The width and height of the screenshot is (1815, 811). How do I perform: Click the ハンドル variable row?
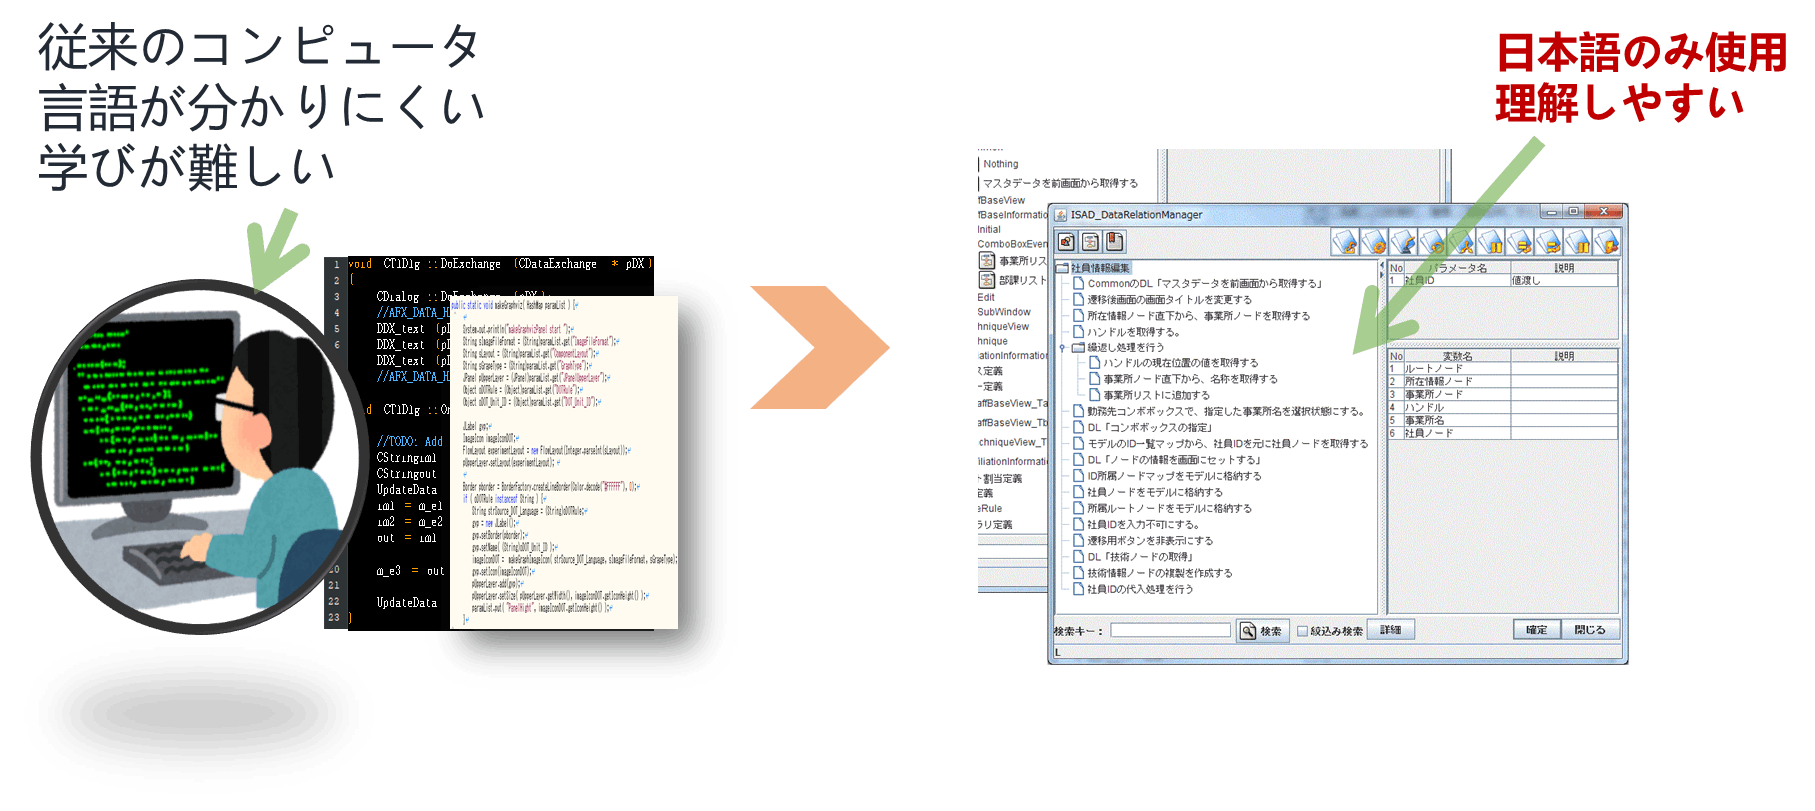(x=1503, y=408)
